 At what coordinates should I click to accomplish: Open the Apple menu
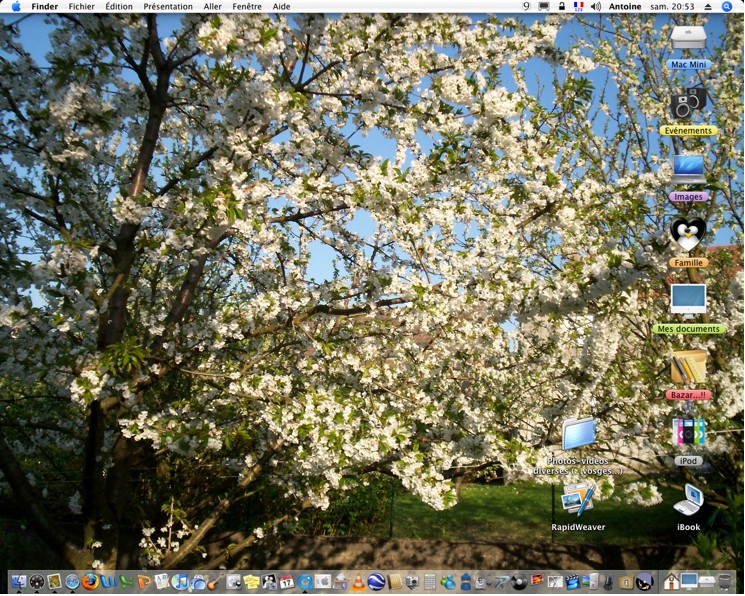pos(15,6)
